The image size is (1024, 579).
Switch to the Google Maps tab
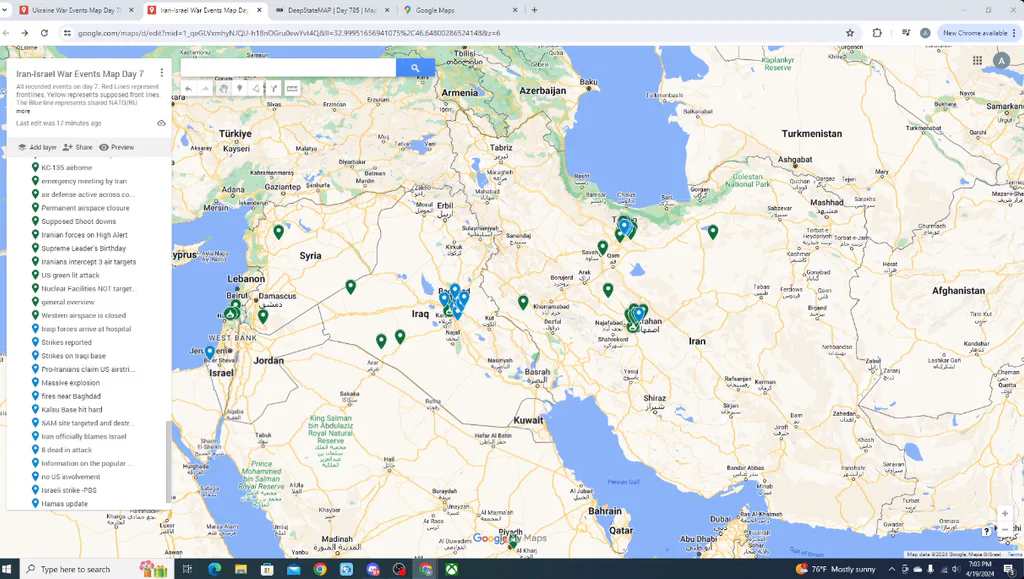pos(460,10)
